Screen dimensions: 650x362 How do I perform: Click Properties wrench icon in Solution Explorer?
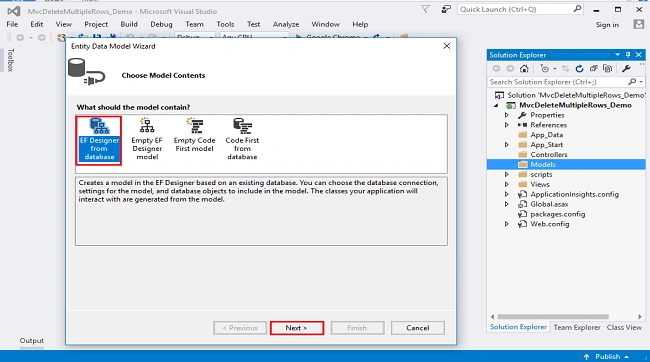tap(626, 68)
